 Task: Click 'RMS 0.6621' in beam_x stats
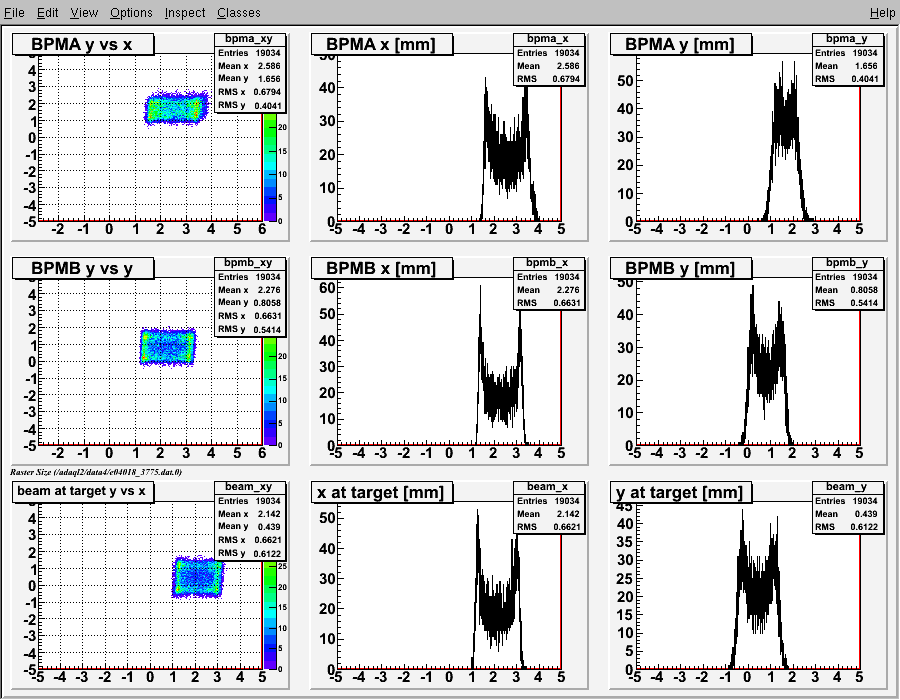(548, 527)
